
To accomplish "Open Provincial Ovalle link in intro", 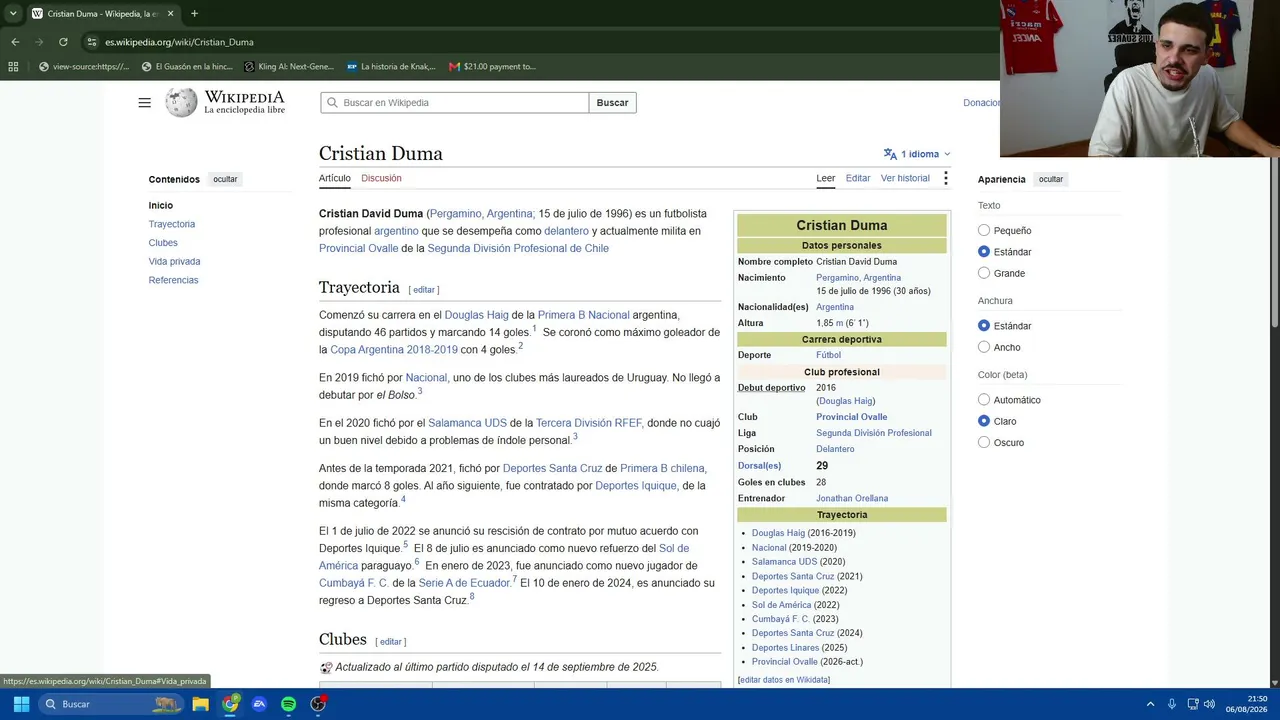I will pos(358,248).
